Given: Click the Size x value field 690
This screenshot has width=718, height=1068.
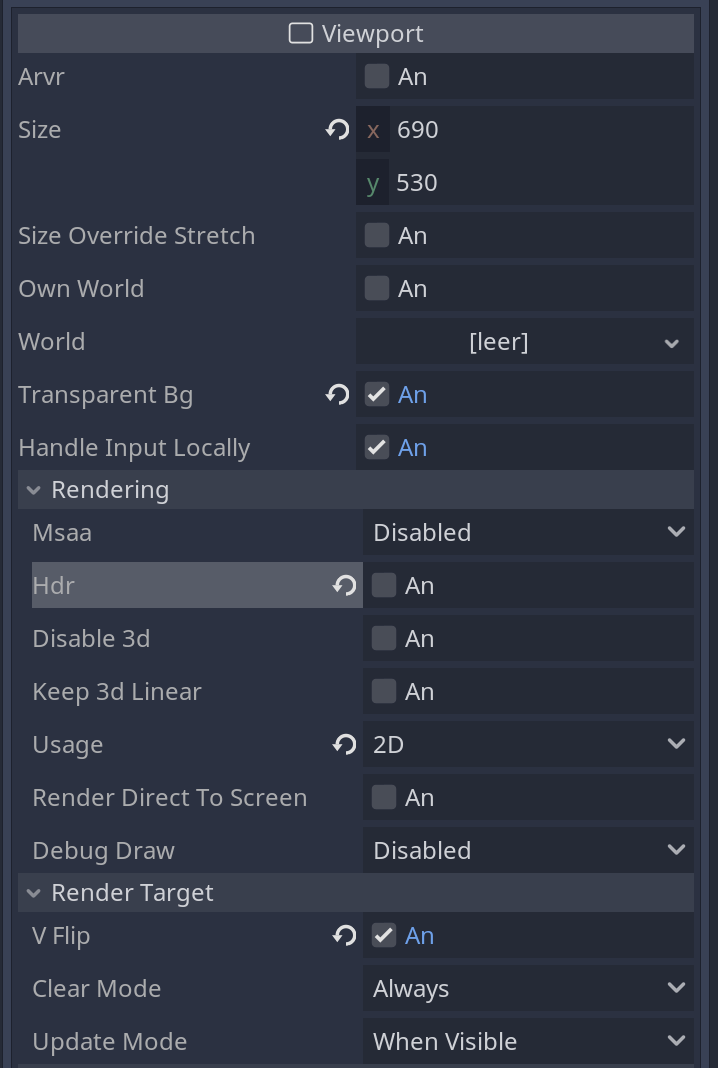Looking at the screenshot, I should point(542,129).
